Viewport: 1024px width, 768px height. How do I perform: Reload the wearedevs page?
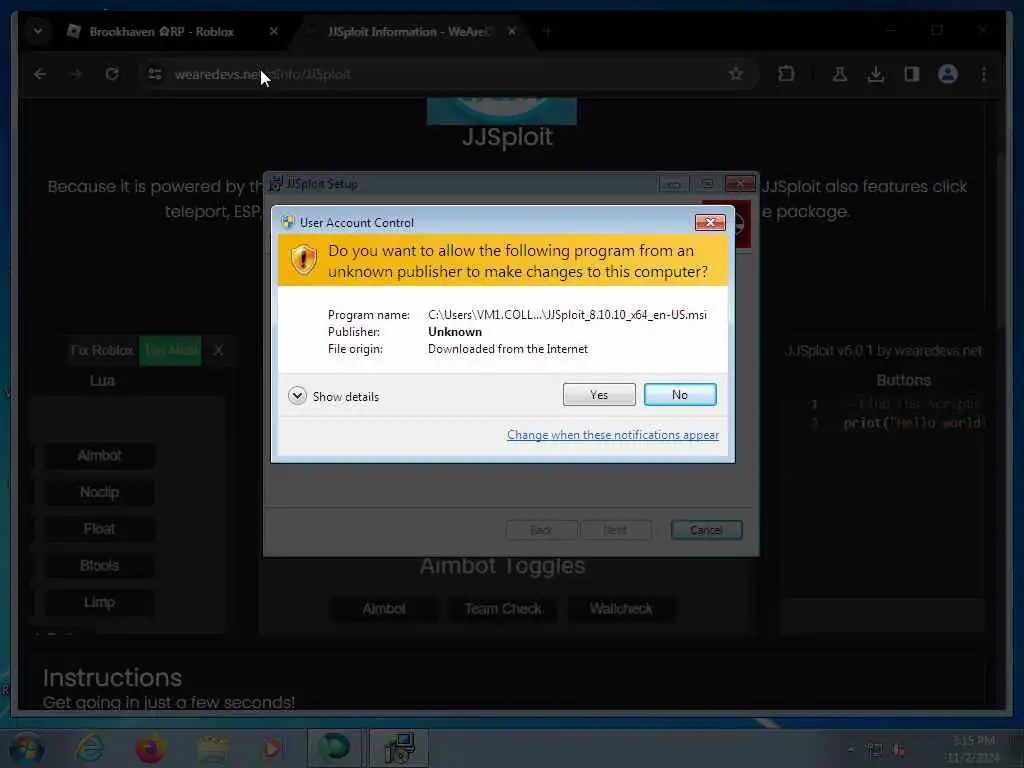(x=112, y=74)
